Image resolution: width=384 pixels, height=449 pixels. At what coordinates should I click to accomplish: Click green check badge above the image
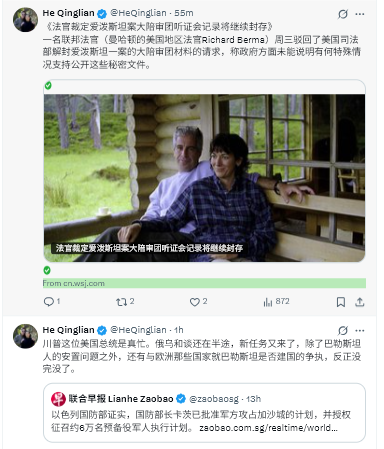[48, 86]
